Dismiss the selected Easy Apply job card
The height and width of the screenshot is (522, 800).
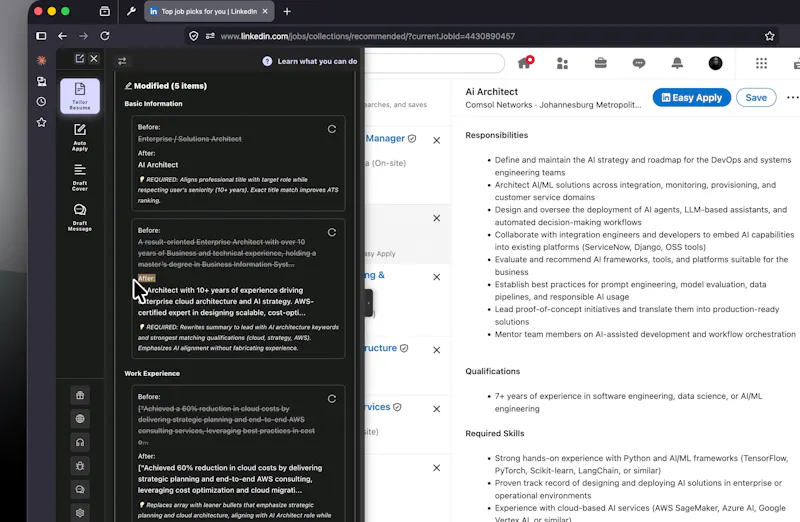(437, 218)
